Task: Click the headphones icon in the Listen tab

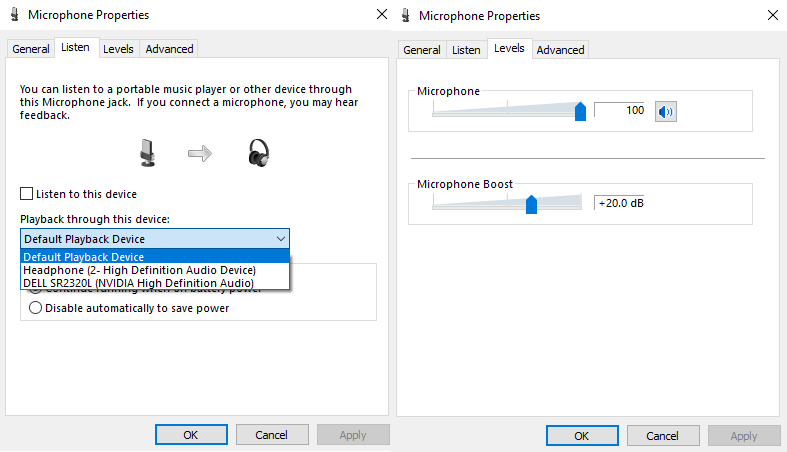Action: pos(259,153)
